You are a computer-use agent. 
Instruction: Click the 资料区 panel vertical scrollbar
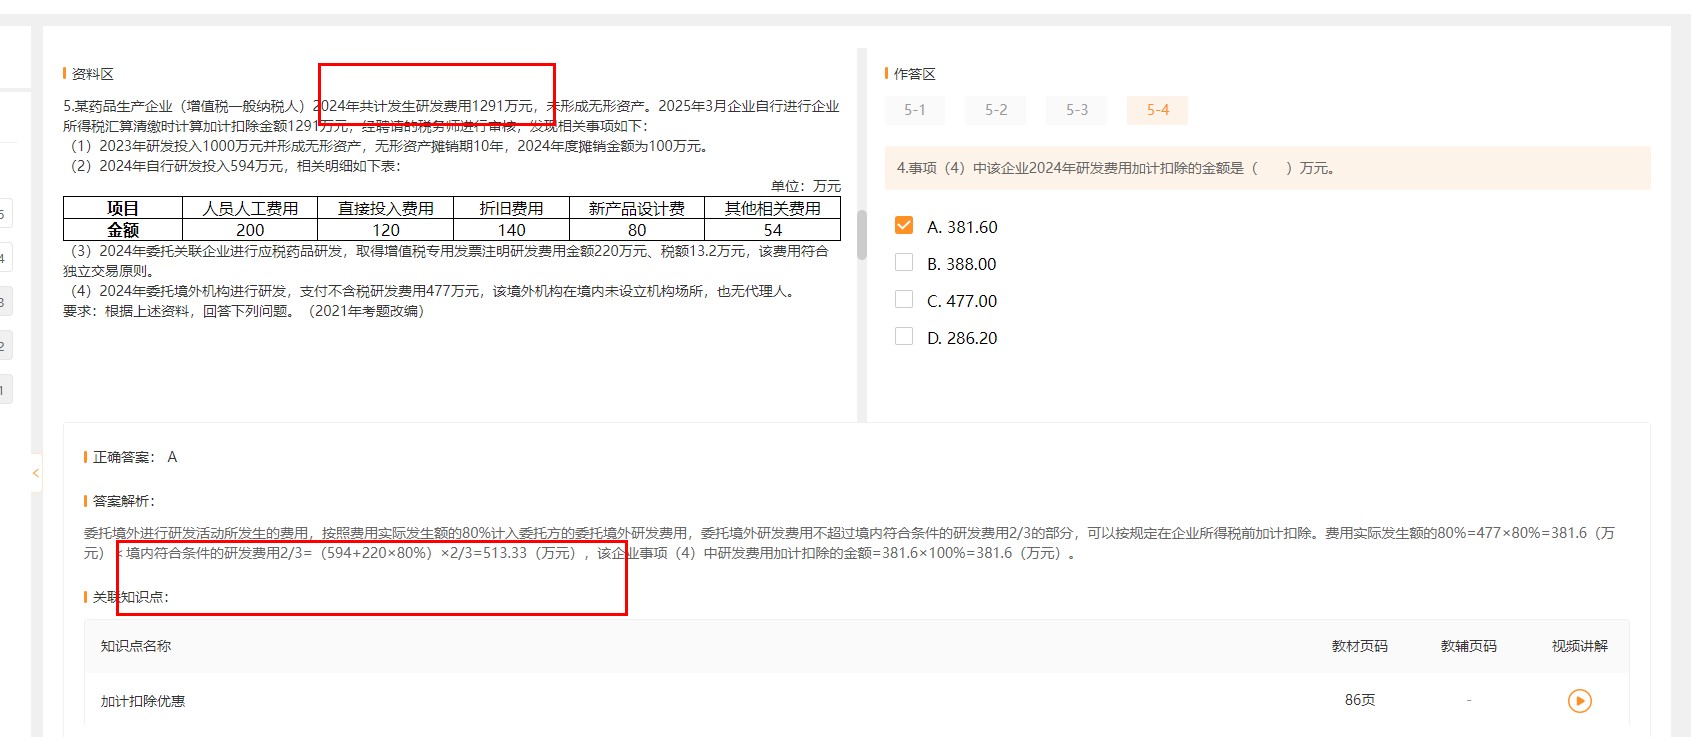pos(862,235)
